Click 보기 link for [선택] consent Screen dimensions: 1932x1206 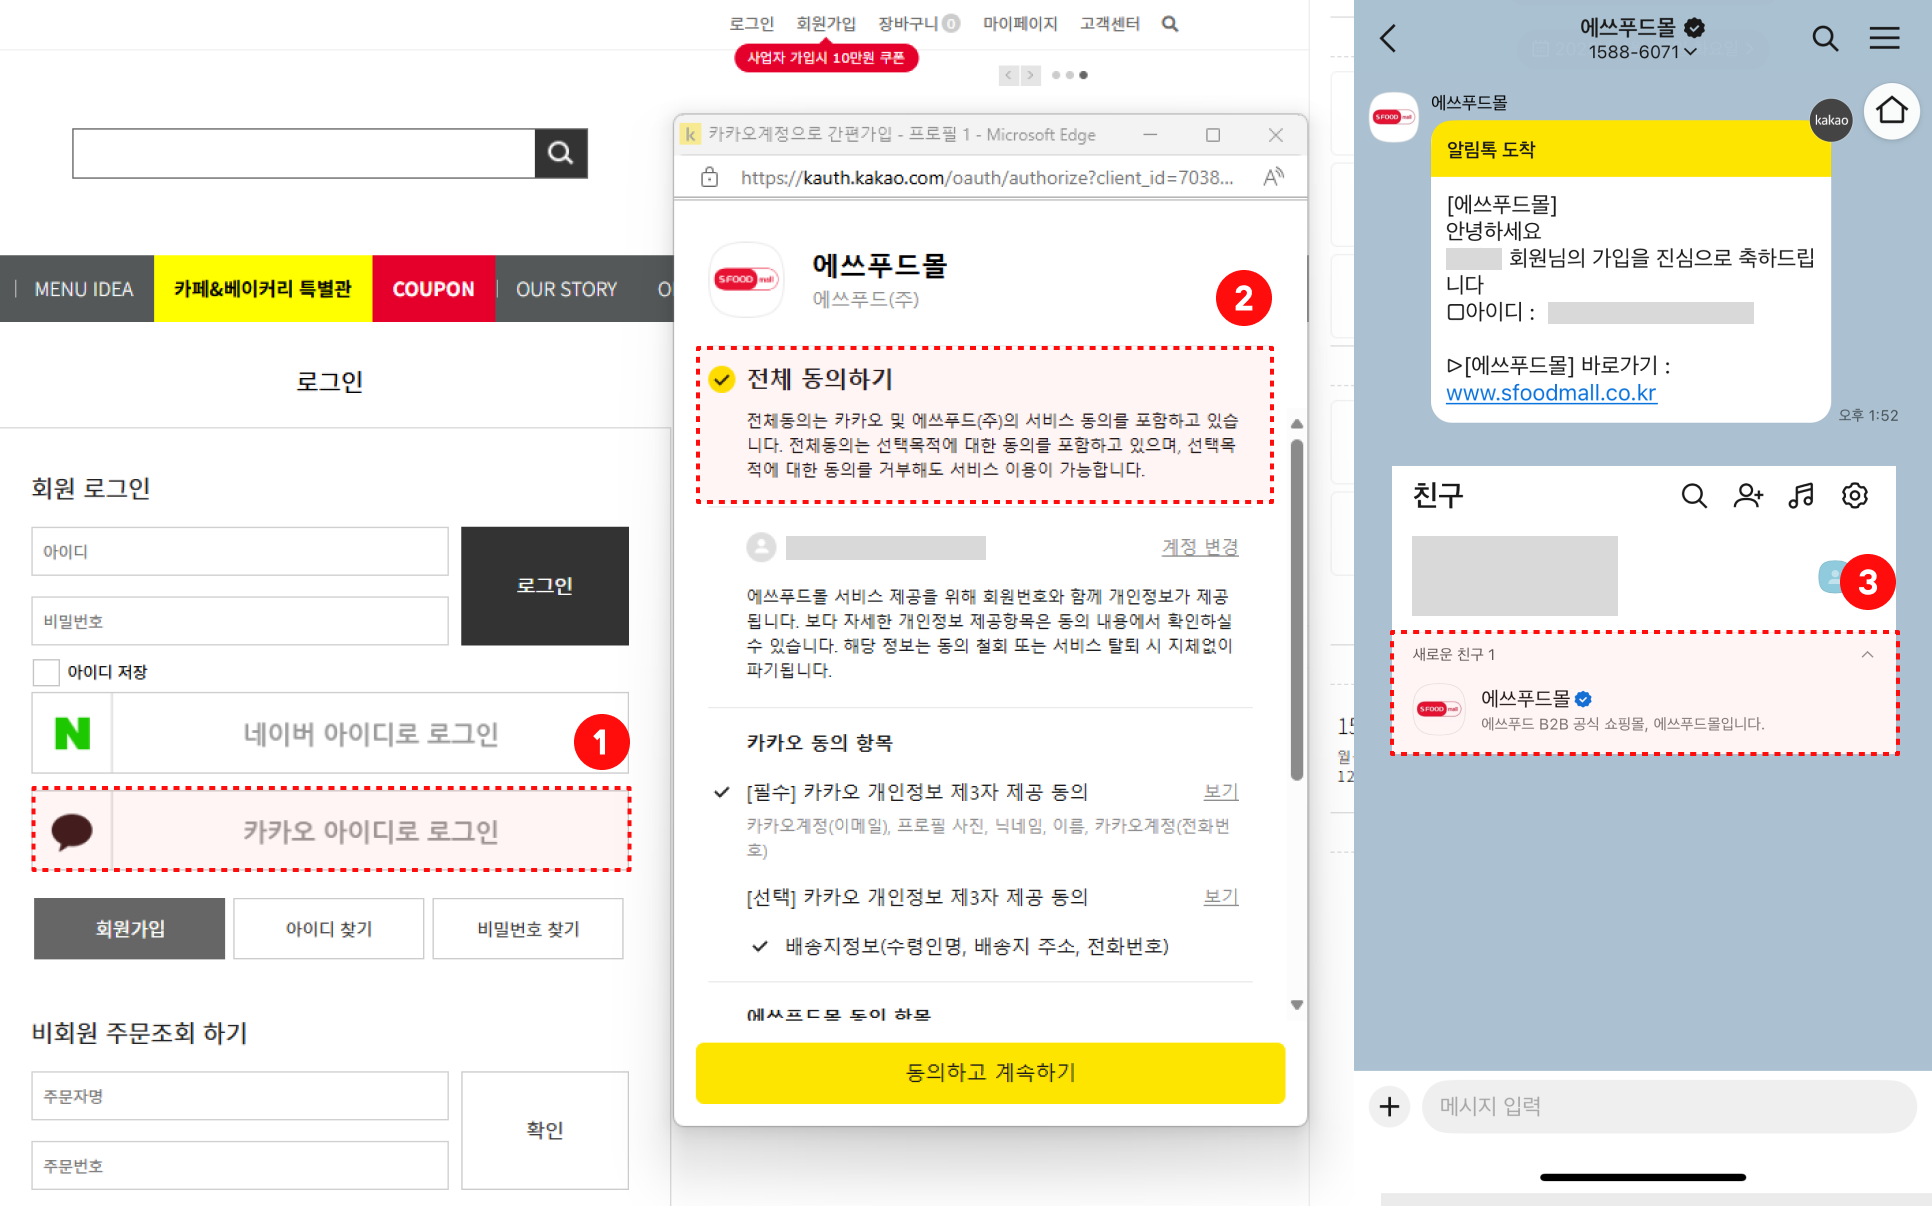tap(1221, 897)
